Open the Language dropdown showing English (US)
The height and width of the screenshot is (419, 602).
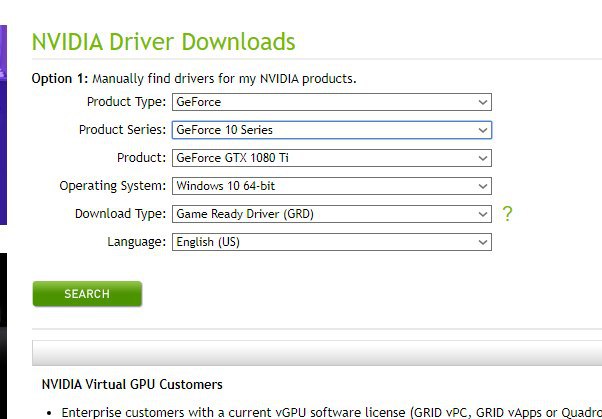(x=332, y=242)
